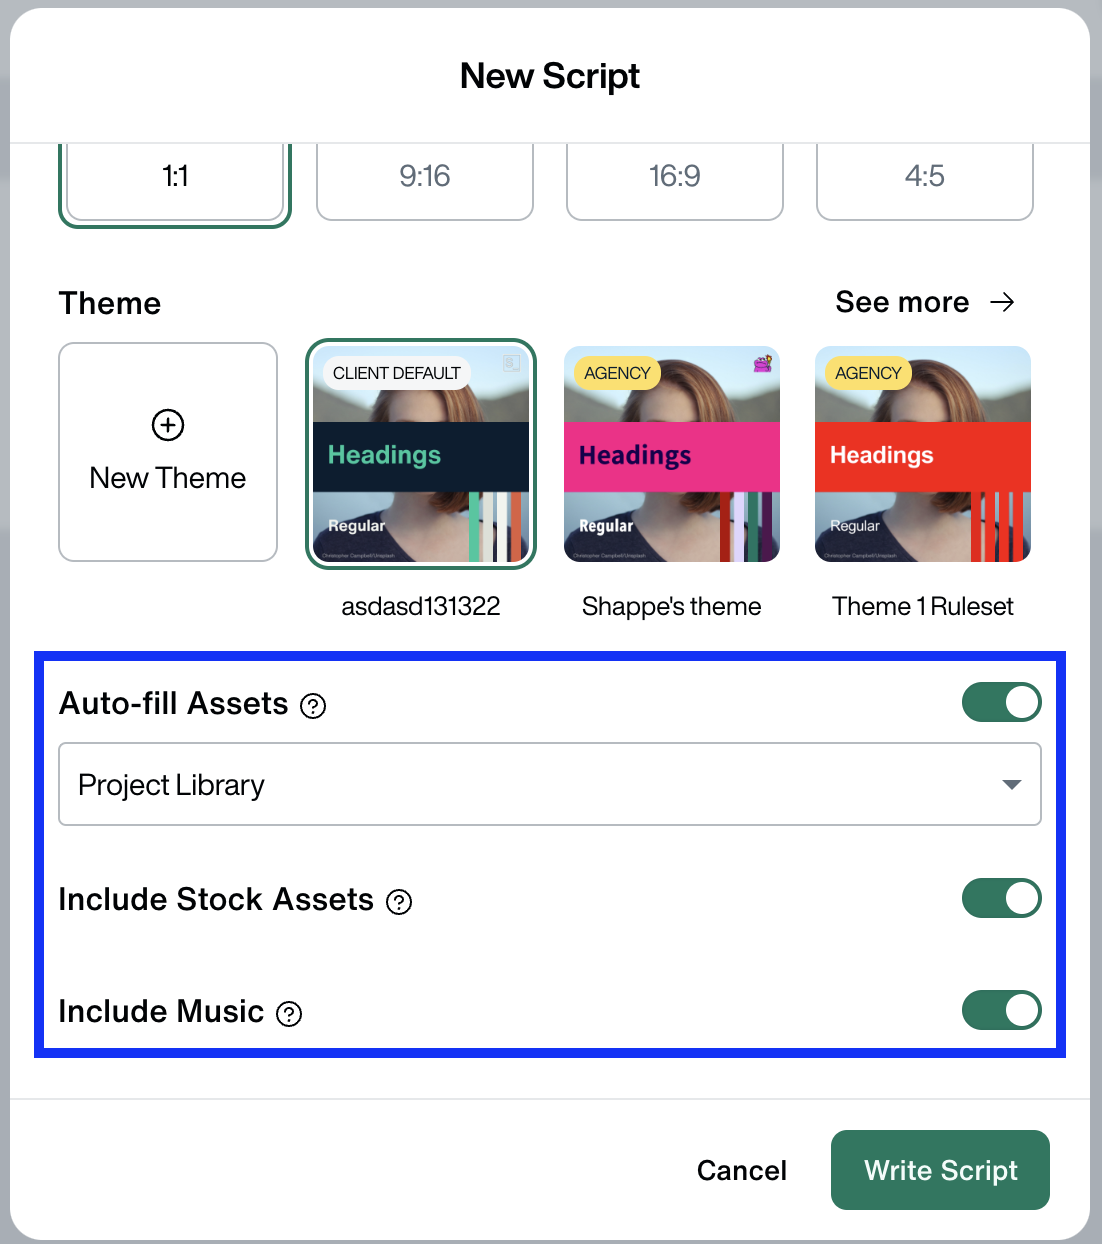Click the AGENCY badge on Theme 1 Ruleset

868,373
